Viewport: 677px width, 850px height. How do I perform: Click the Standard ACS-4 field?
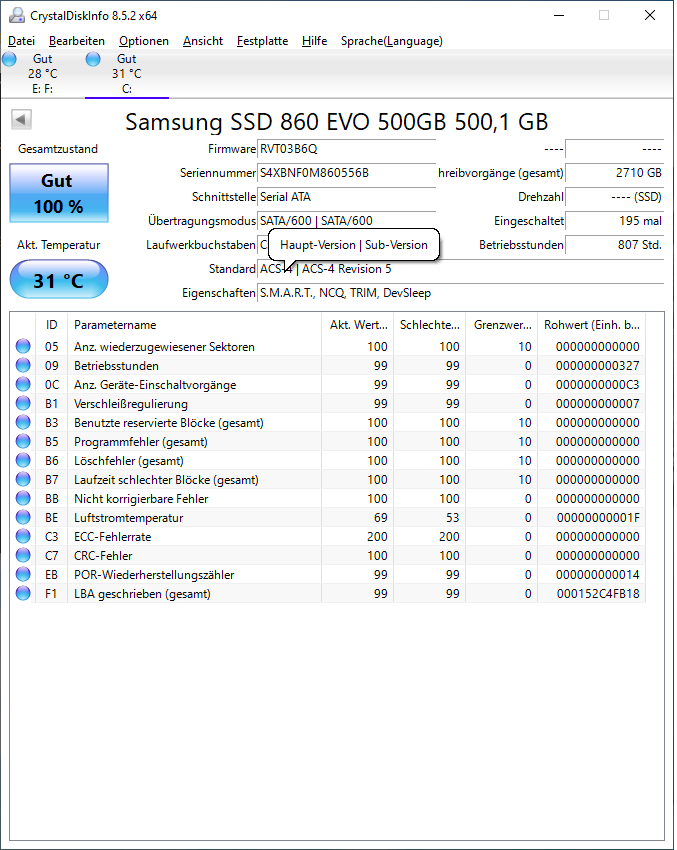[x=460, y=268]
